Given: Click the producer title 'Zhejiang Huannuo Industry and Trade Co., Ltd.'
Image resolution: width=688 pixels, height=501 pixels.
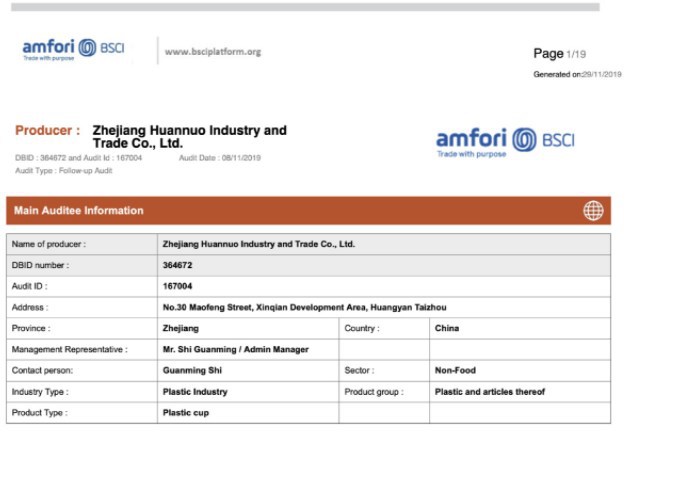Looking at the screenshot, I should (x=190, y=136).
